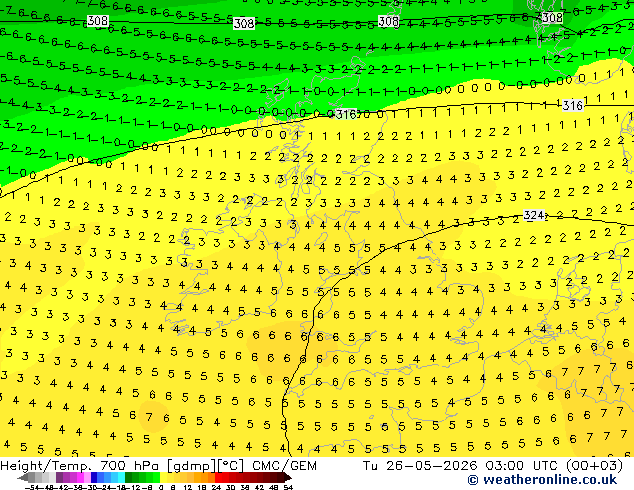Click the cyan legend color band
This screenshot has height=490, width=634.
tap(122, 477)
